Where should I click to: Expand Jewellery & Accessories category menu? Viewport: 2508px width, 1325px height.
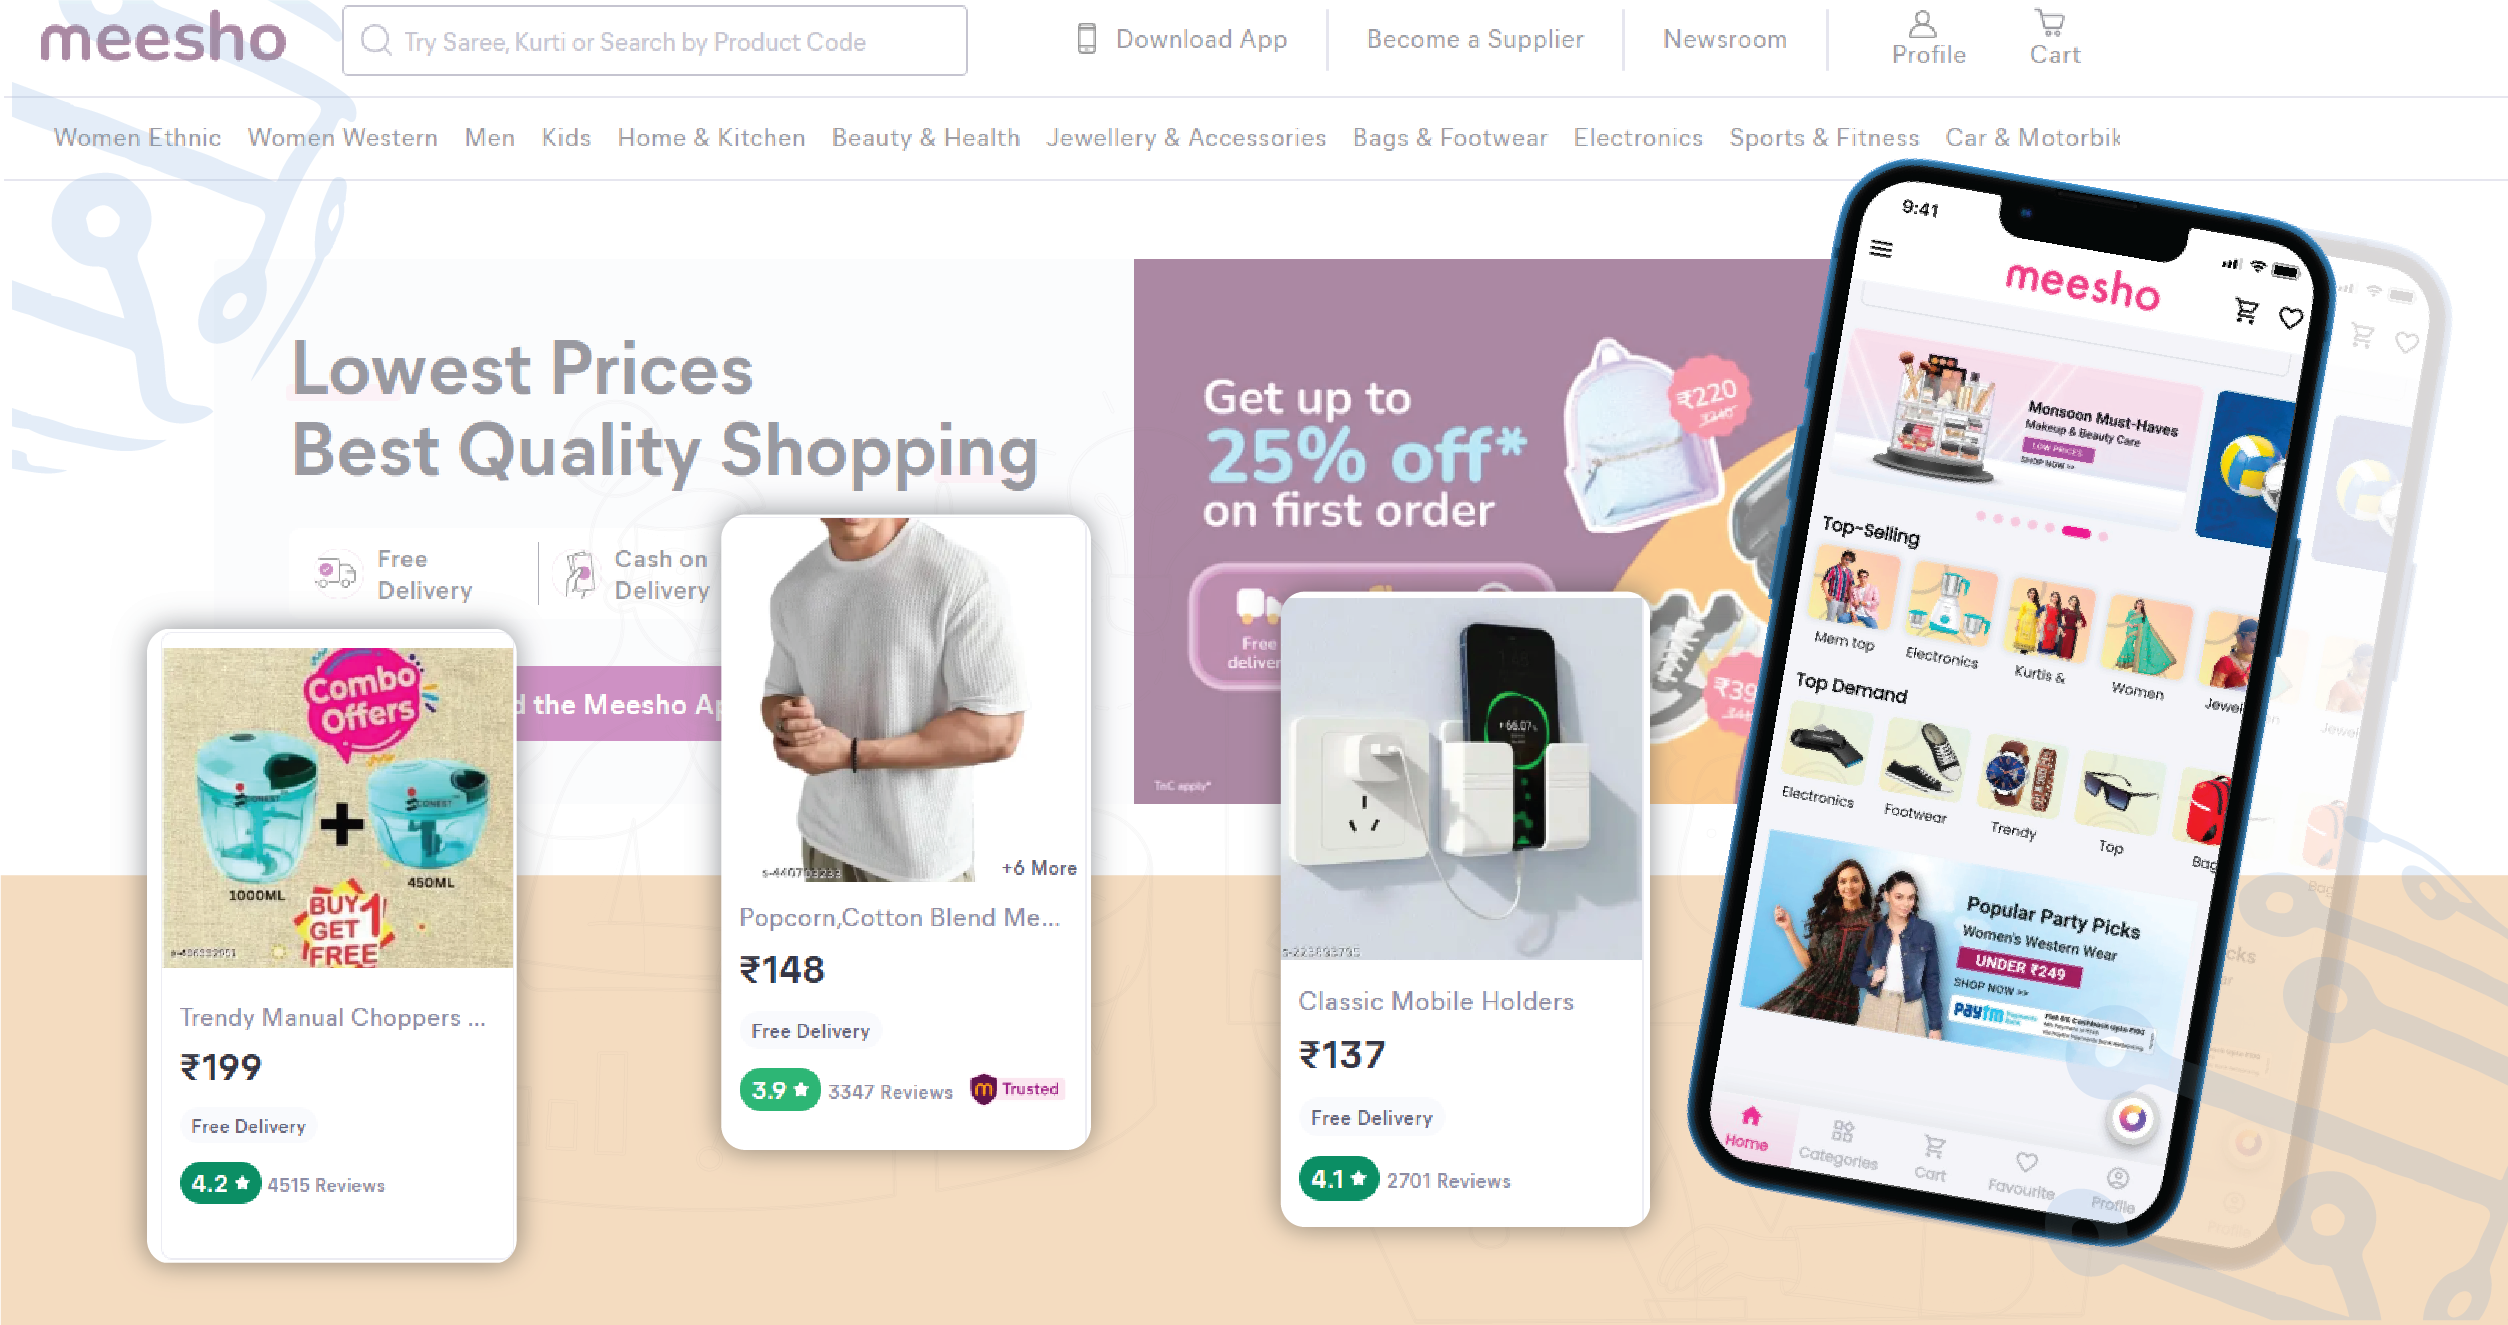1184,138
